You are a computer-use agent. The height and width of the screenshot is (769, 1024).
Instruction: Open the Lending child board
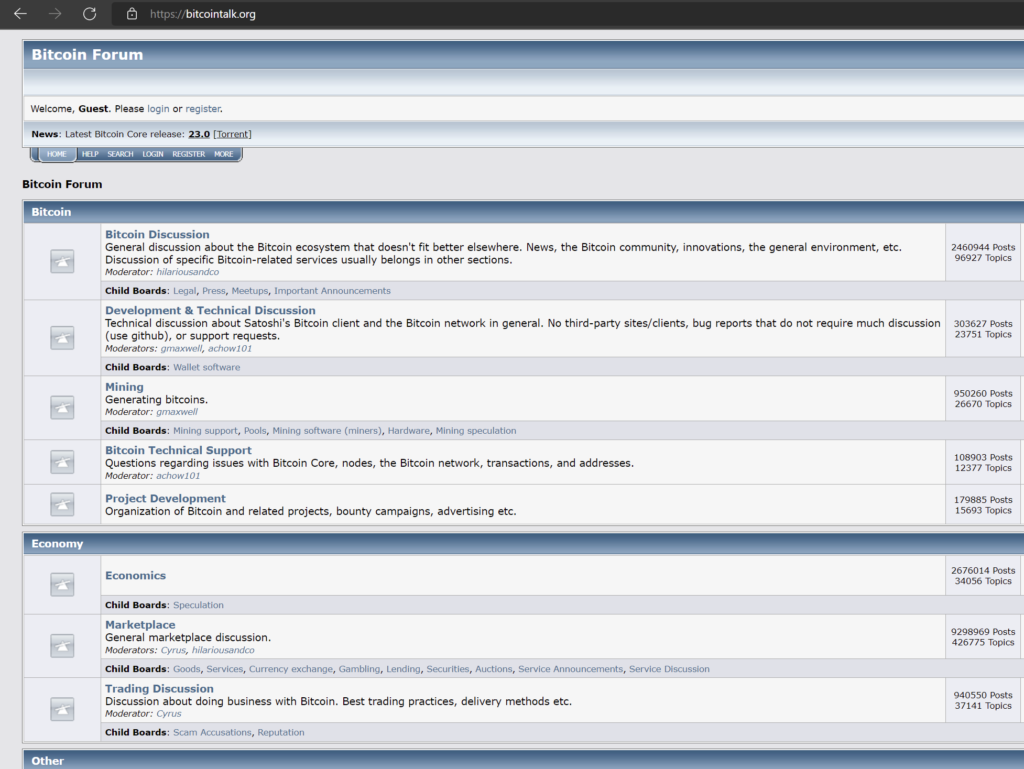pos(403,669)
